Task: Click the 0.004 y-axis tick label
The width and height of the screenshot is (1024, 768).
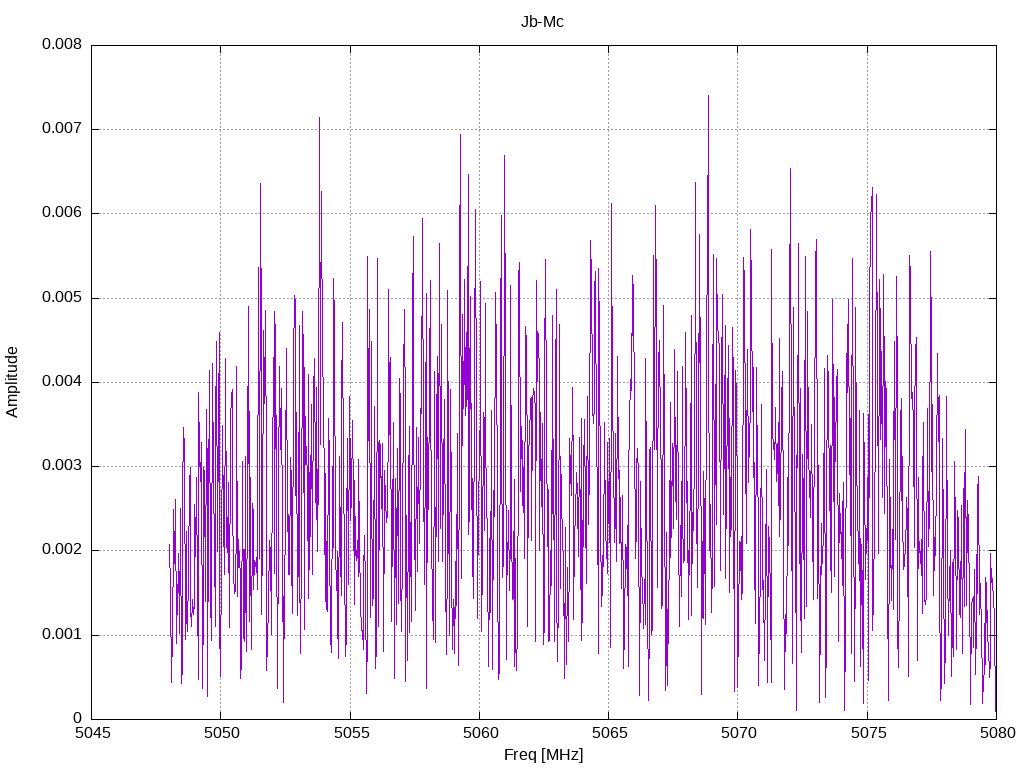Action: coord(62,381)
